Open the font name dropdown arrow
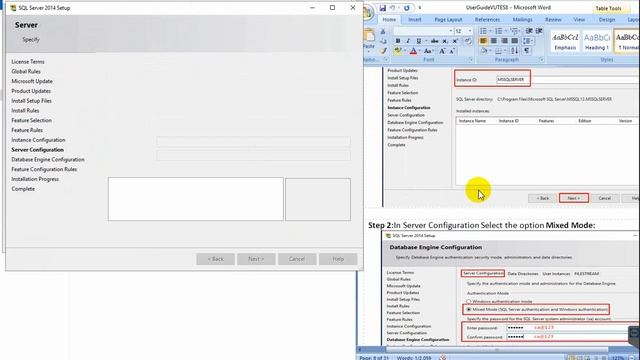The width and height of the screenshot is (640, 360). [451, 31]
